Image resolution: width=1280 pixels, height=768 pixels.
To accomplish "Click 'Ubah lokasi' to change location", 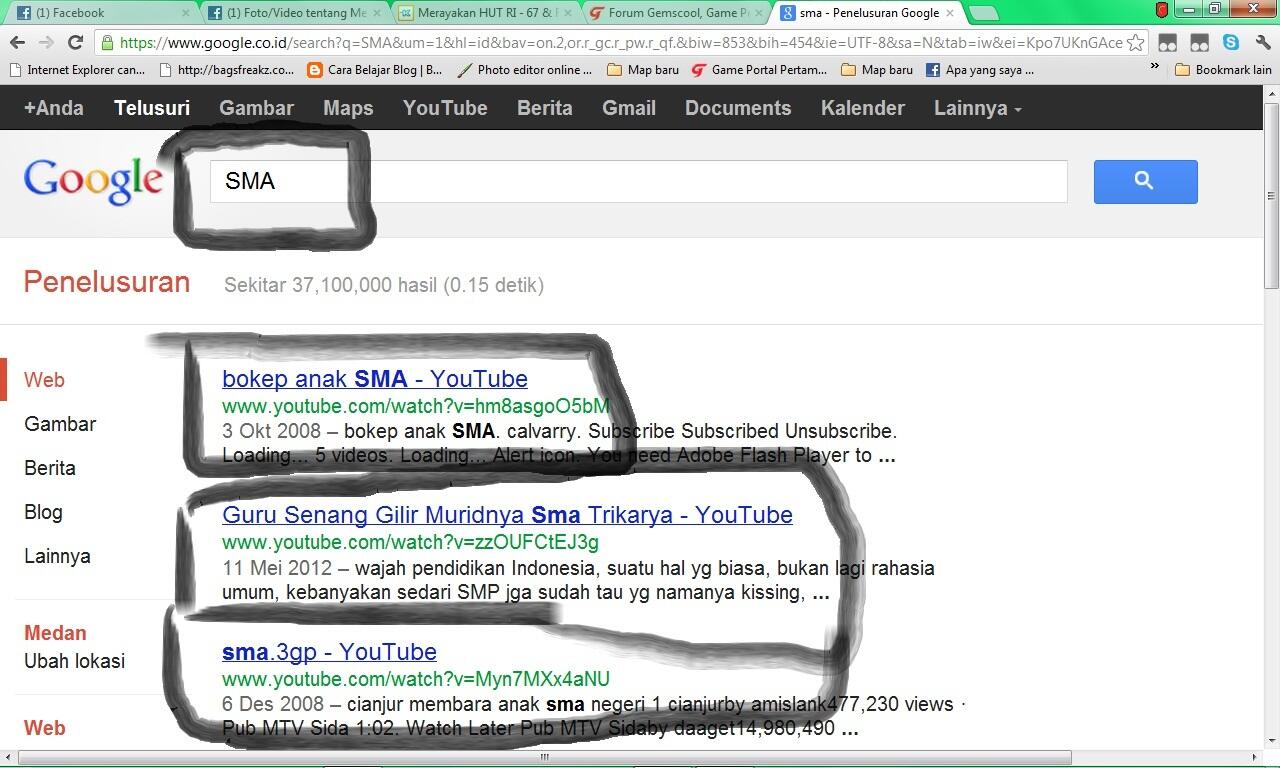I will [74, 661].
